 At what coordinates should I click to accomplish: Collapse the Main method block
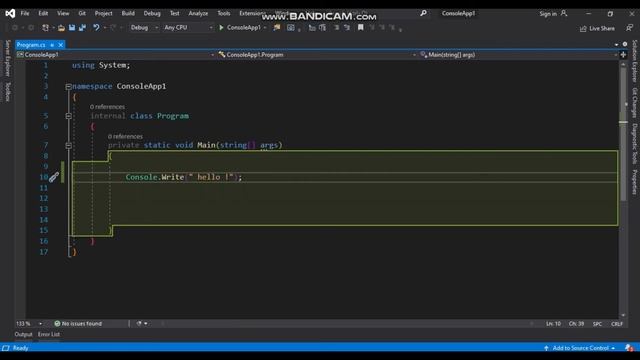point(69,145)
